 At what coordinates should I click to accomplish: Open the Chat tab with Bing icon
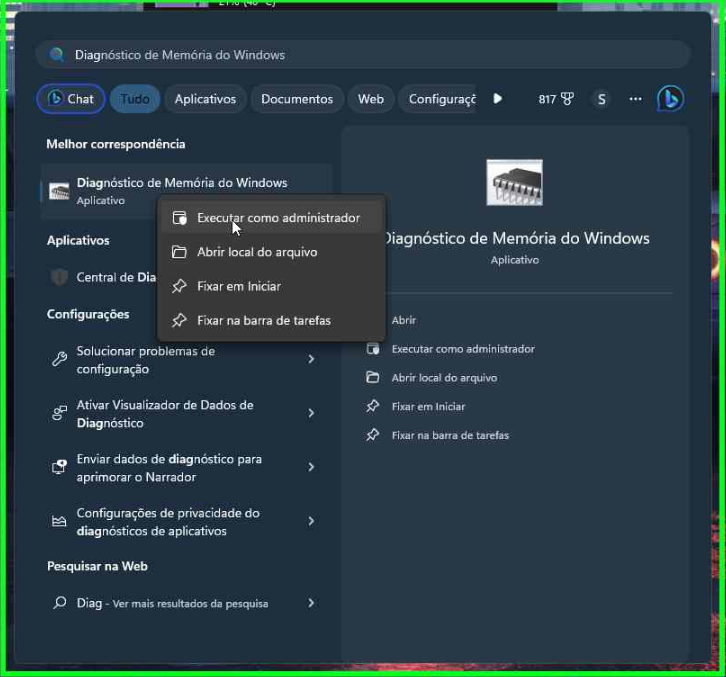[x=71, y=99]
